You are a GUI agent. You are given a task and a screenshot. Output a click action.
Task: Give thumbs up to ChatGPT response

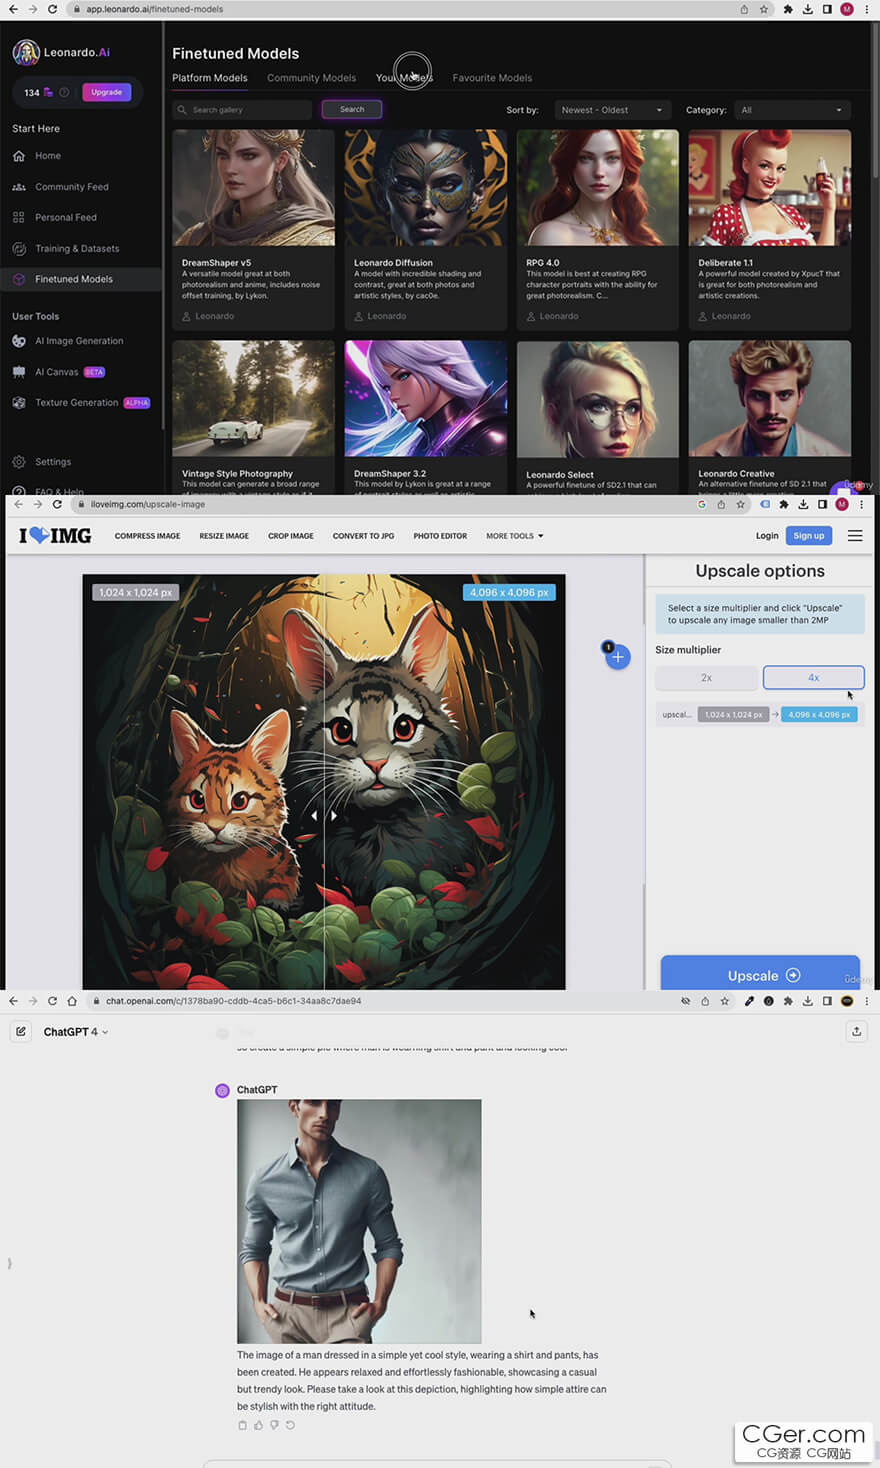click(x=258, y=1425)
